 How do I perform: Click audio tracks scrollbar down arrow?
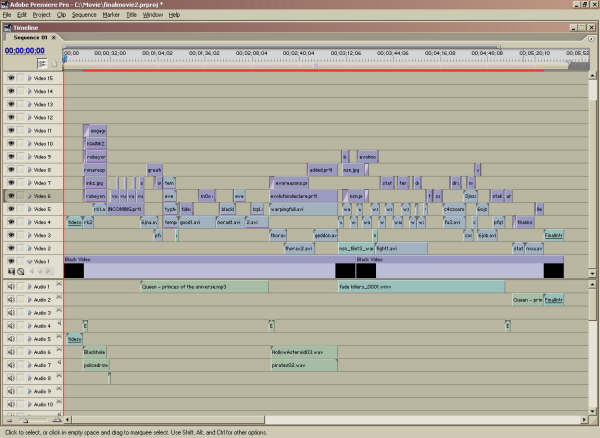coord(592,412)
